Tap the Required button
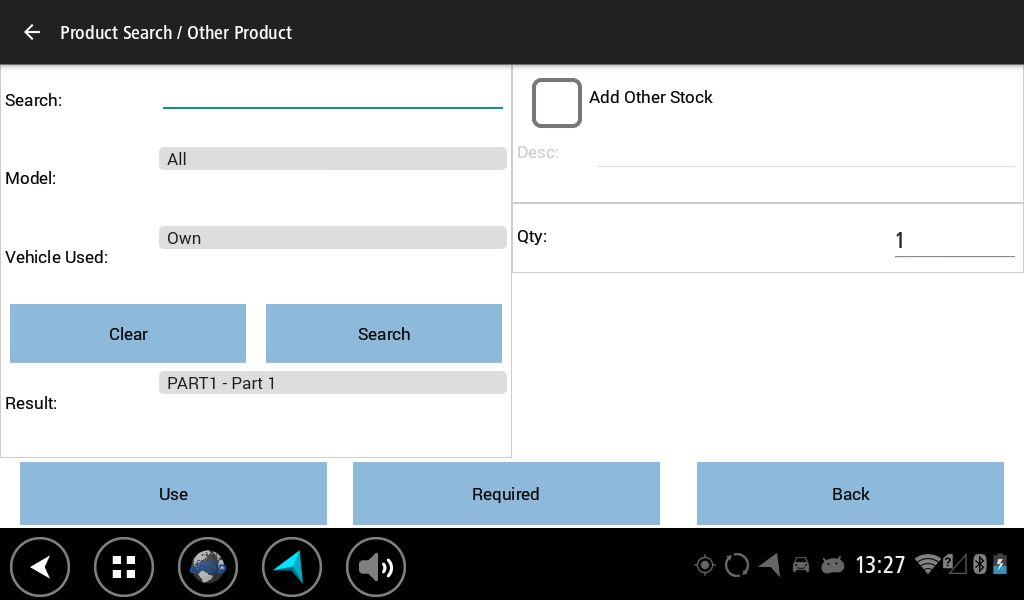Viewport: 1024px width, 600px height. [x=506, y=494]
